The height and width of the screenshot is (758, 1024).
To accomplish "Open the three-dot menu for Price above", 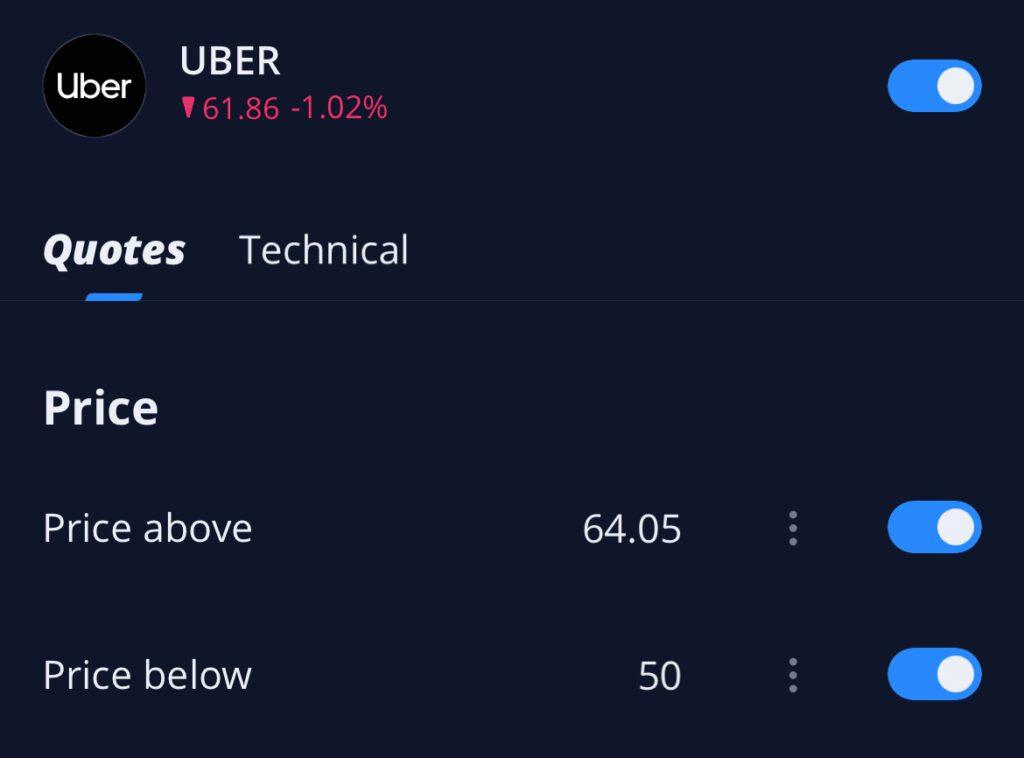I will pos(793,528).
